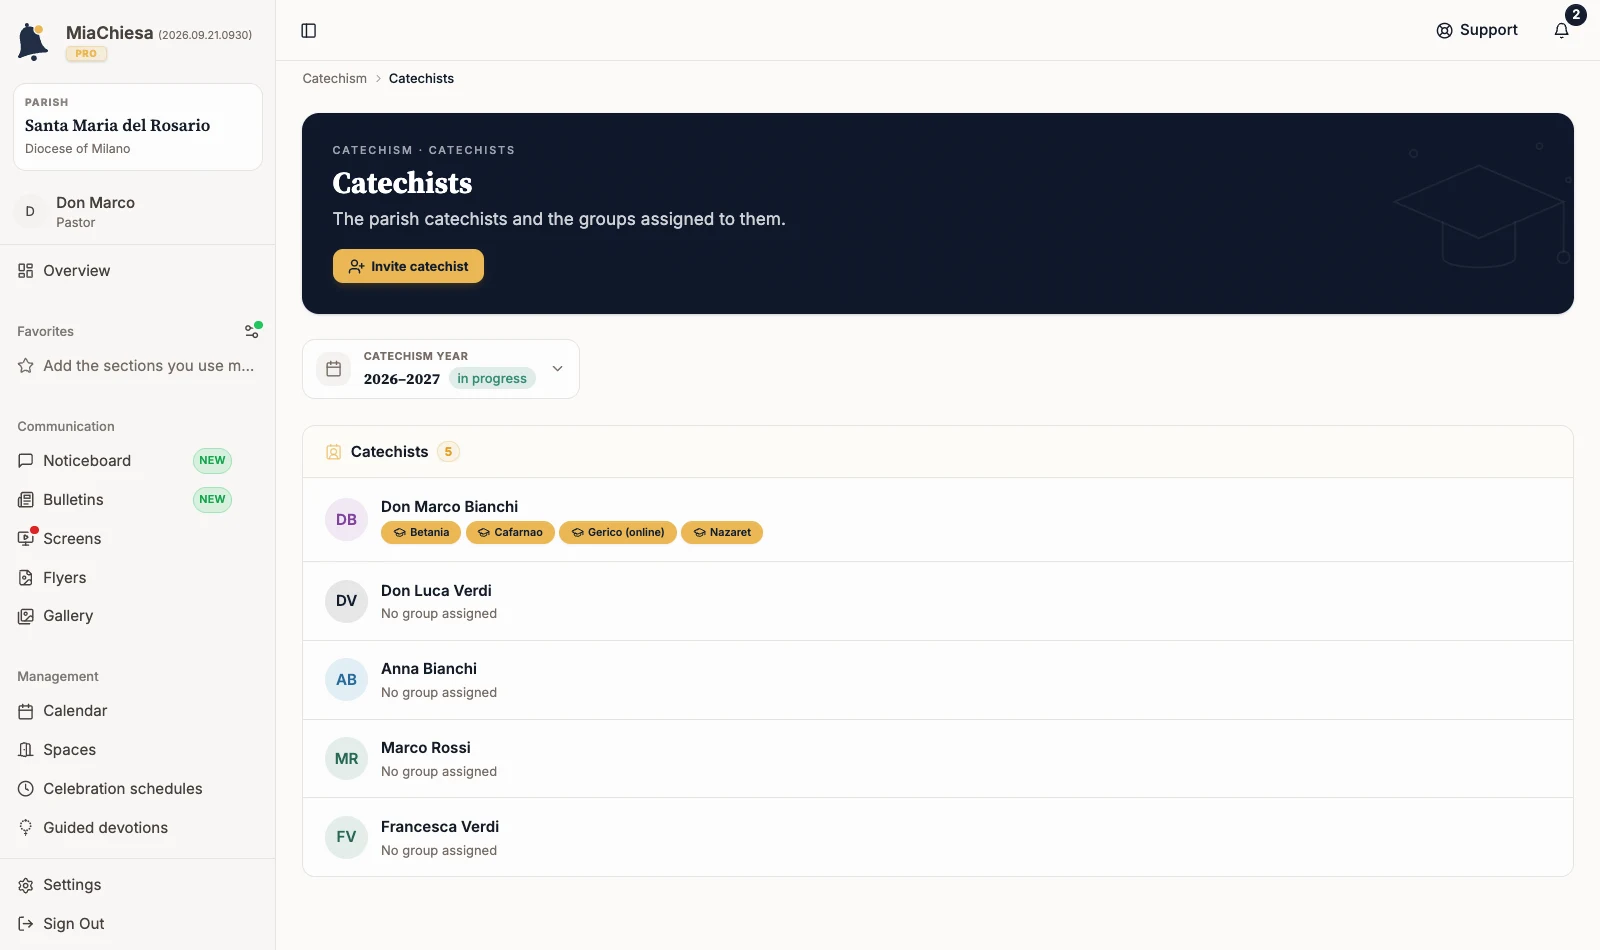Screen dimensions: 1600x950
Task: Open the Don Marco Pastor profile
Action: click(x=138, y=211)
